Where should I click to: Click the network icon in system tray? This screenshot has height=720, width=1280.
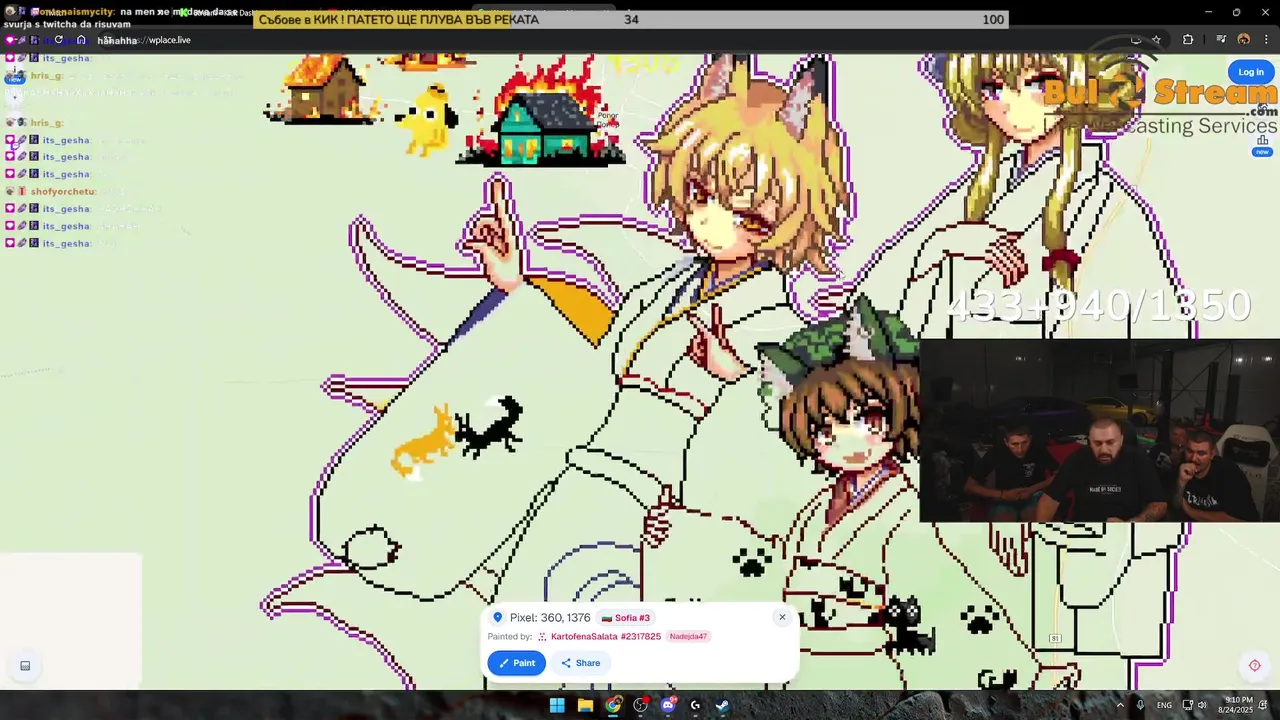click(x=1187, y=705)
